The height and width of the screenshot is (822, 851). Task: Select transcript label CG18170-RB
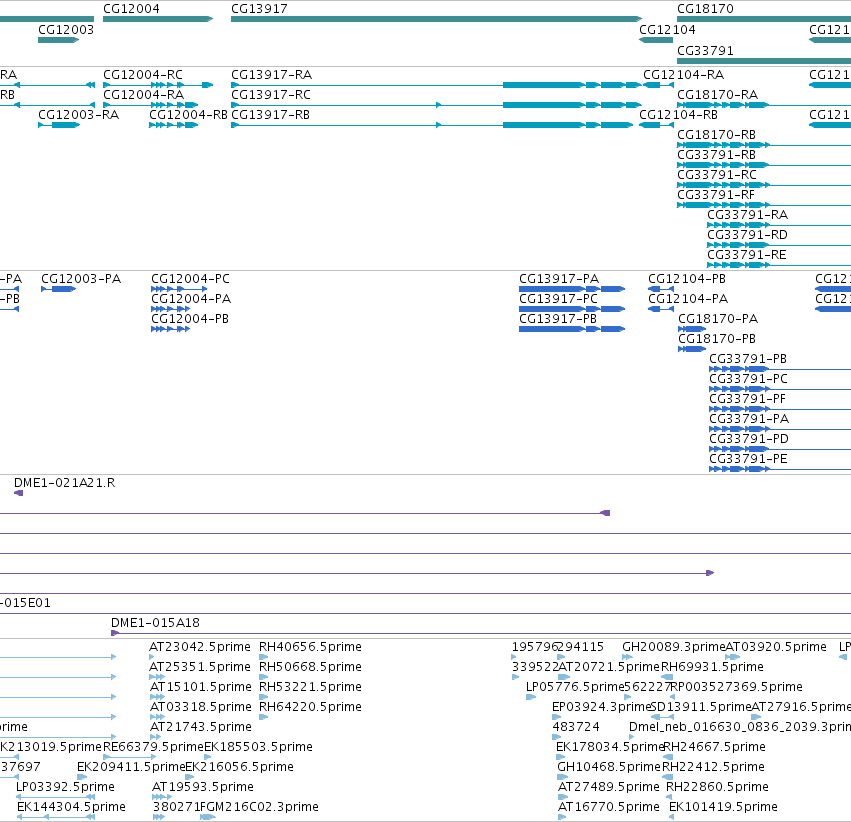click(x=716, y=135)
